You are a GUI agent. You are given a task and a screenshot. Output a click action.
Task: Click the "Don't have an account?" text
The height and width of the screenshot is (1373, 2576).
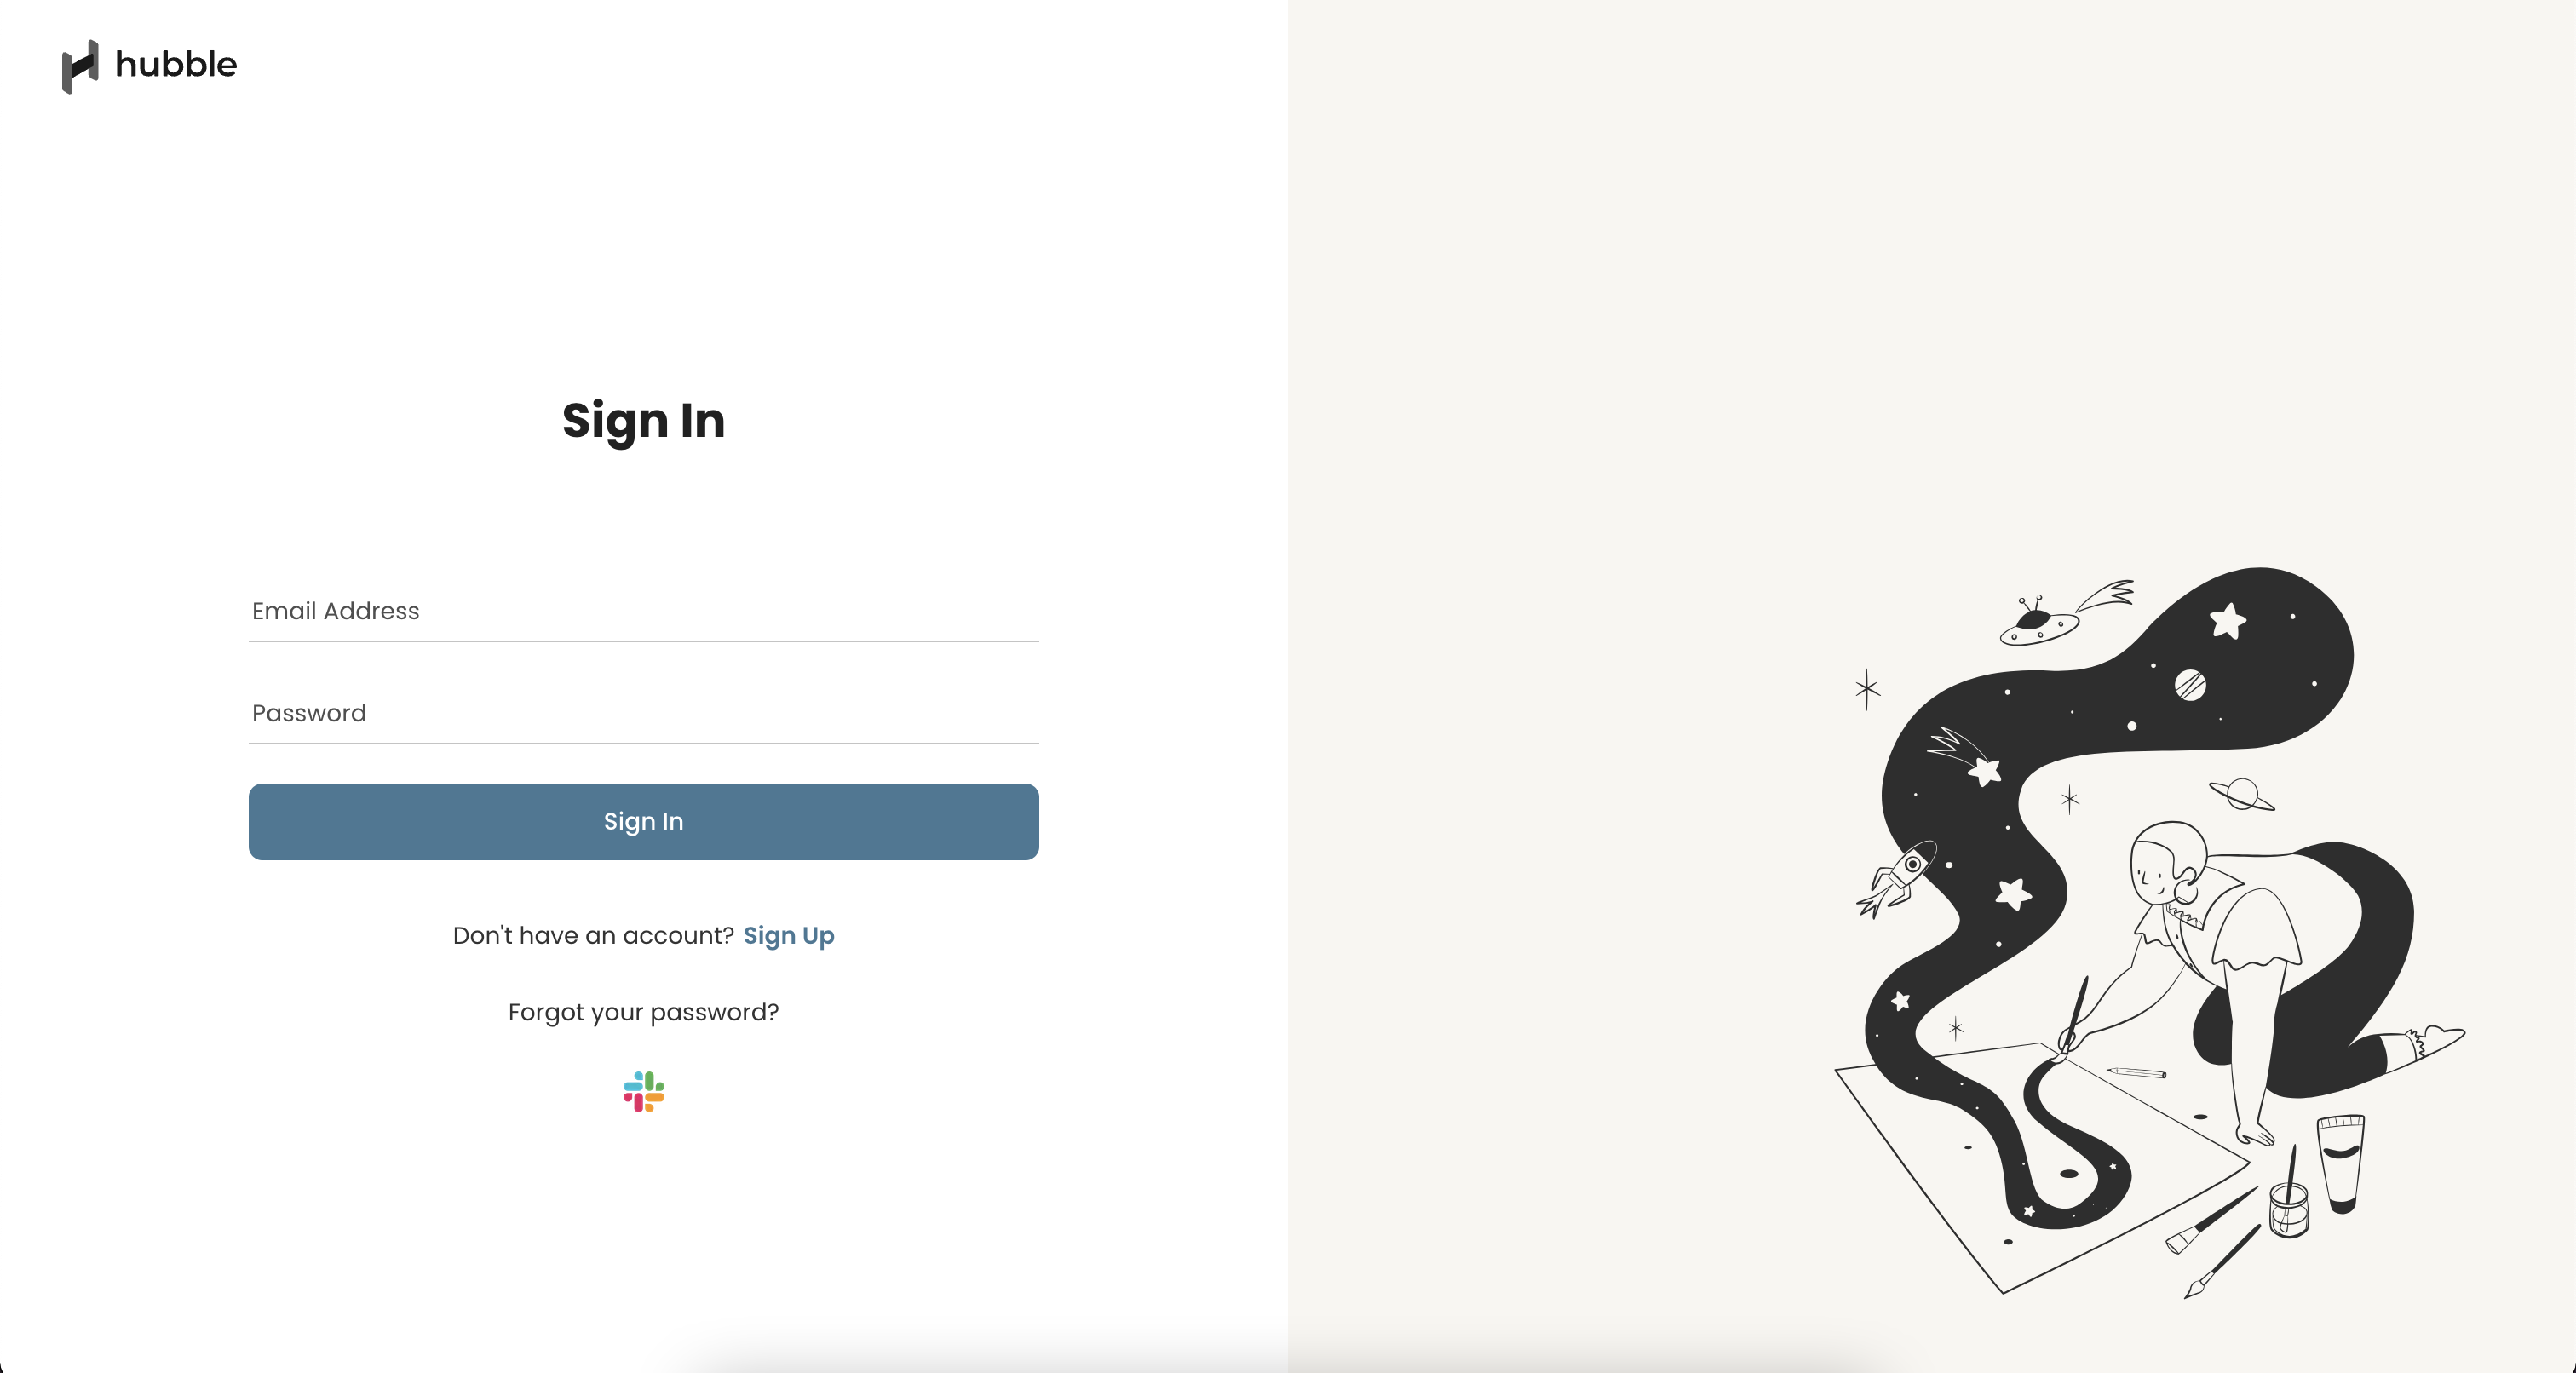click(594, 936)
